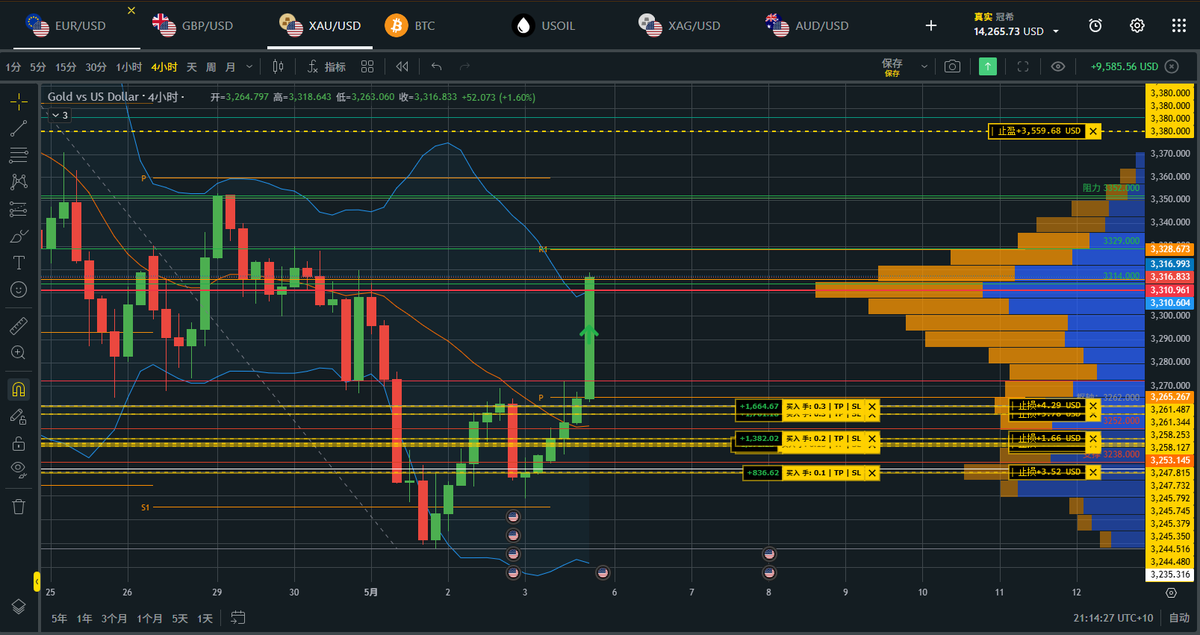Expand account balance dropdown
This screenshot has height=635, width=1200.
point(1055,32)
